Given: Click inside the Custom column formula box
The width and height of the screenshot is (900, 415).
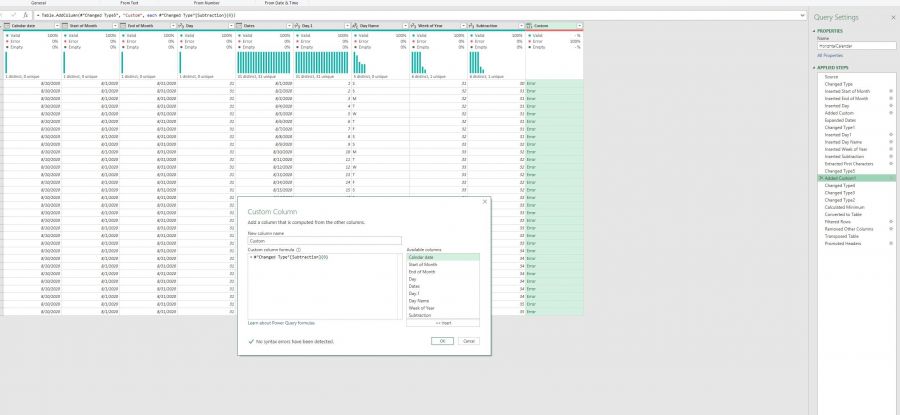Looking at the screenshot, I should click(x=324, y=286).
